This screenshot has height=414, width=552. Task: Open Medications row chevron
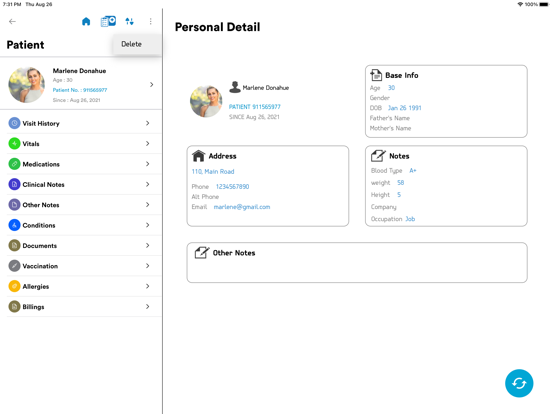148,164
